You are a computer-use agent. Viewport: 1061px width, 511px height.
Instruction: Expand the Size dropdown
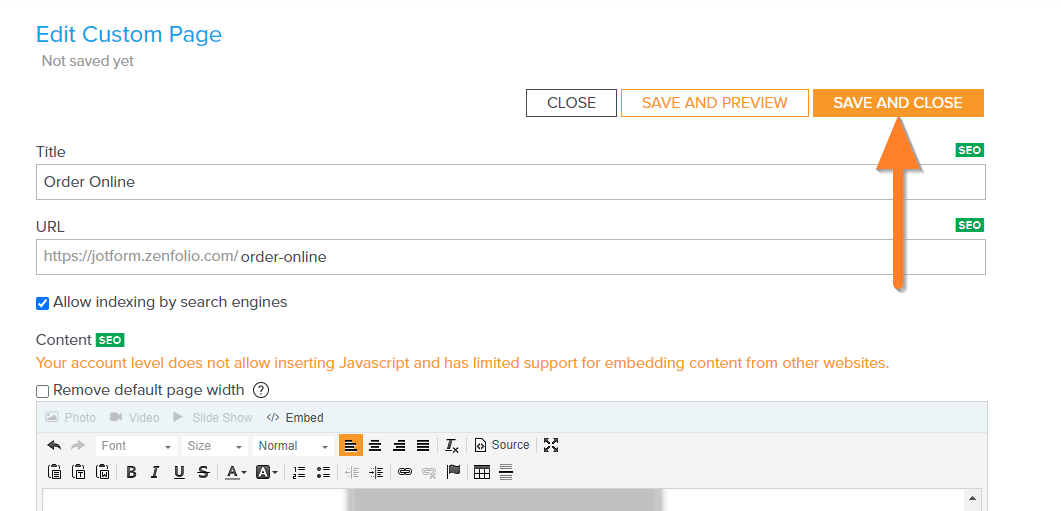[x=215, y=446]
